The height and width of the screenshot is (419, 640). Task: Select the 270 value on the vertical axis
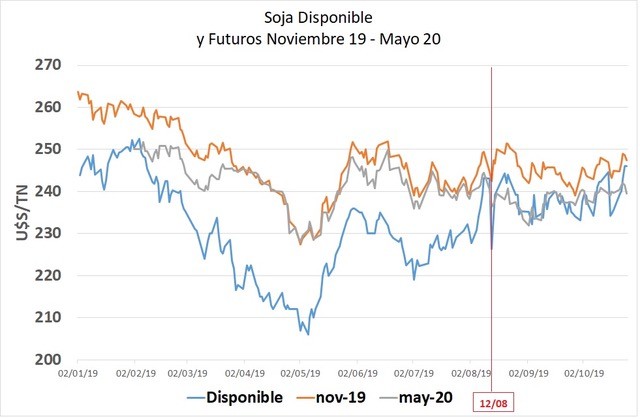coord(49,65)
